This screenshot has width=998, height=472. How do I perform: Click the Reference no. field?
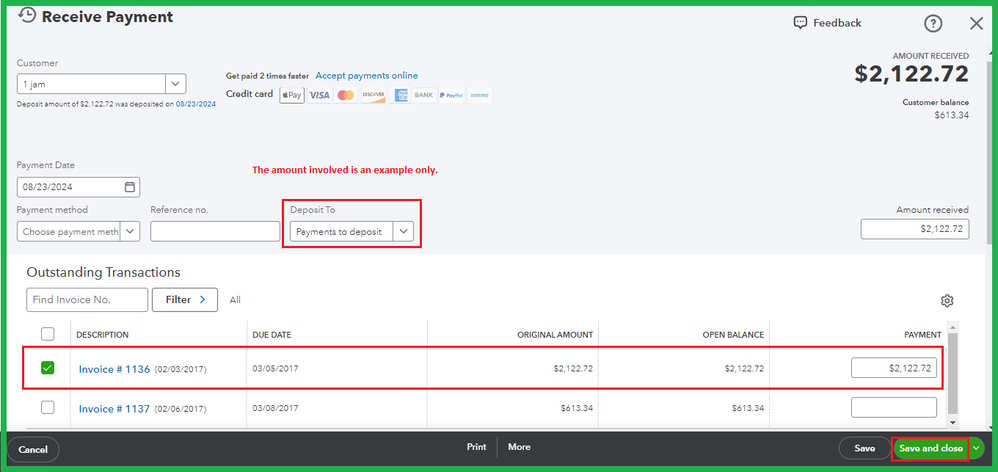(x=215, y=232)
